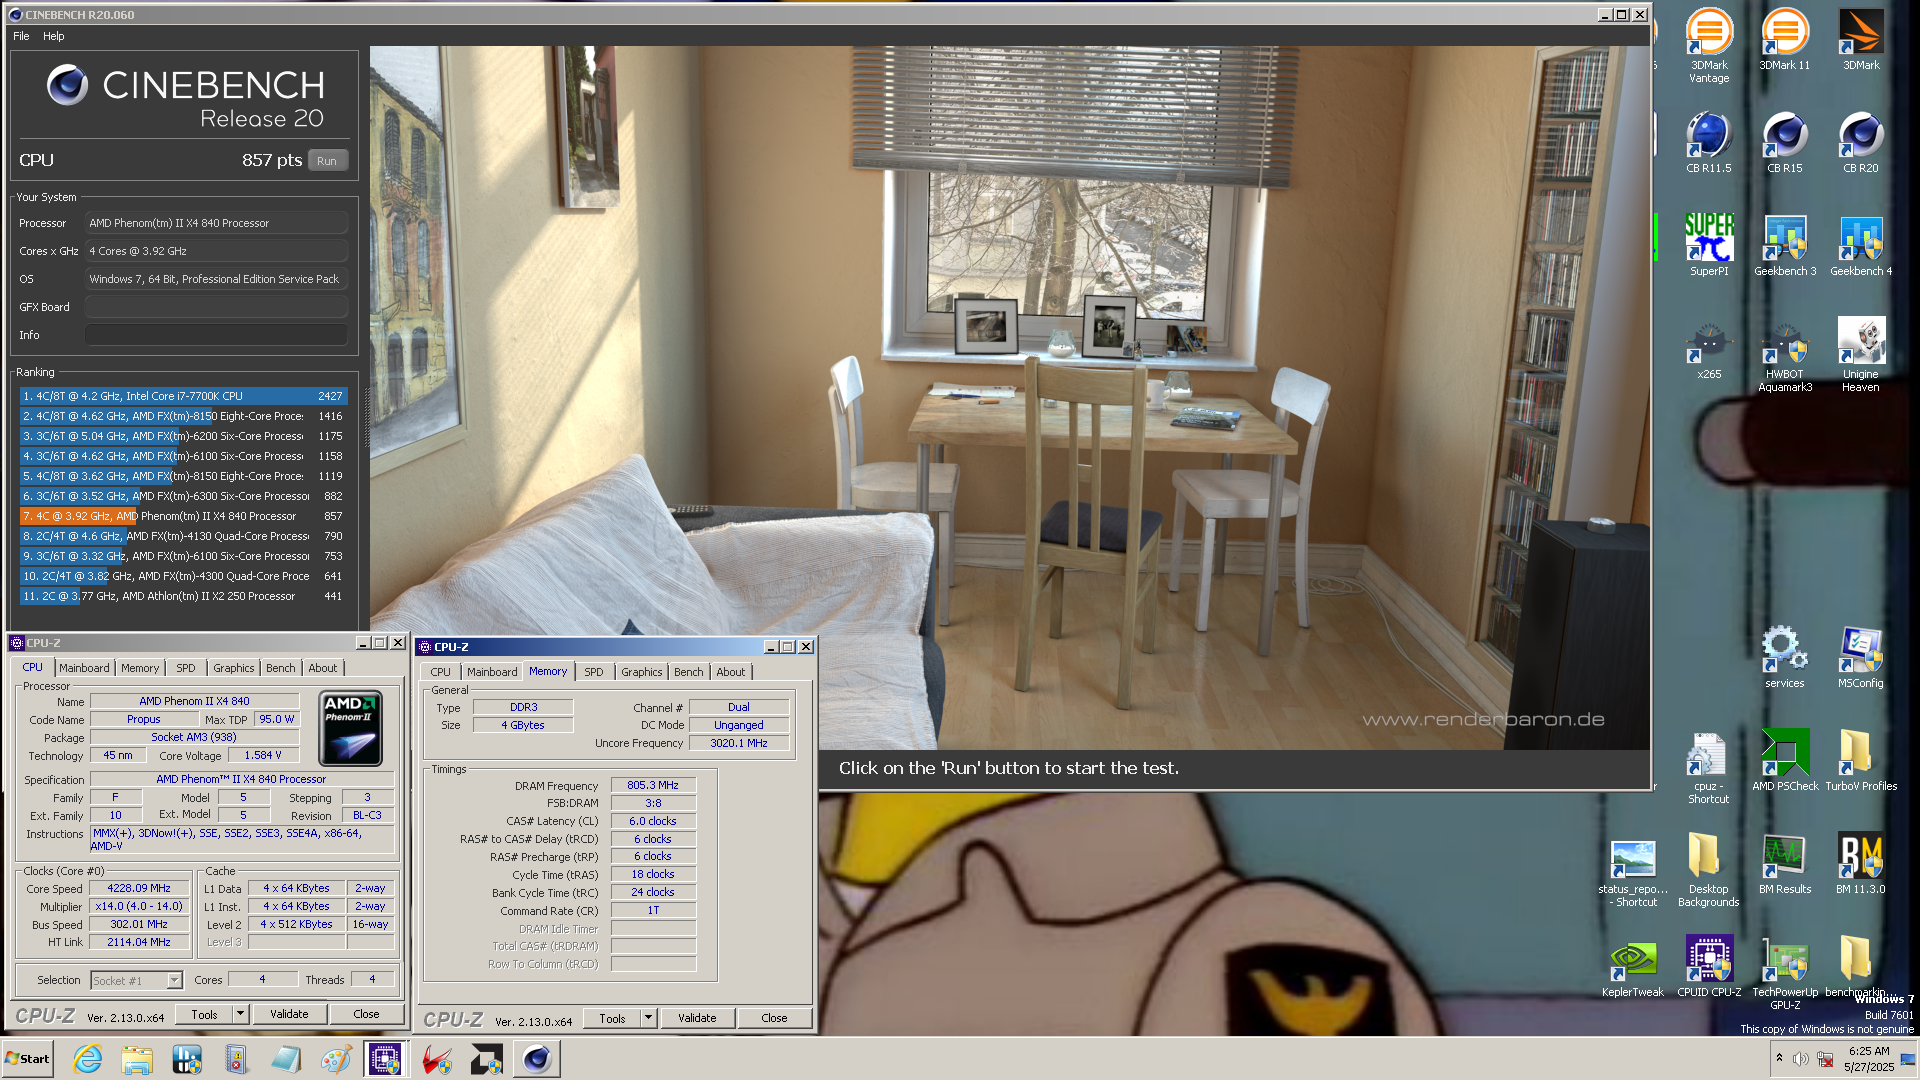Launch AMD PSCheck icon

[x=1784, y=760]
